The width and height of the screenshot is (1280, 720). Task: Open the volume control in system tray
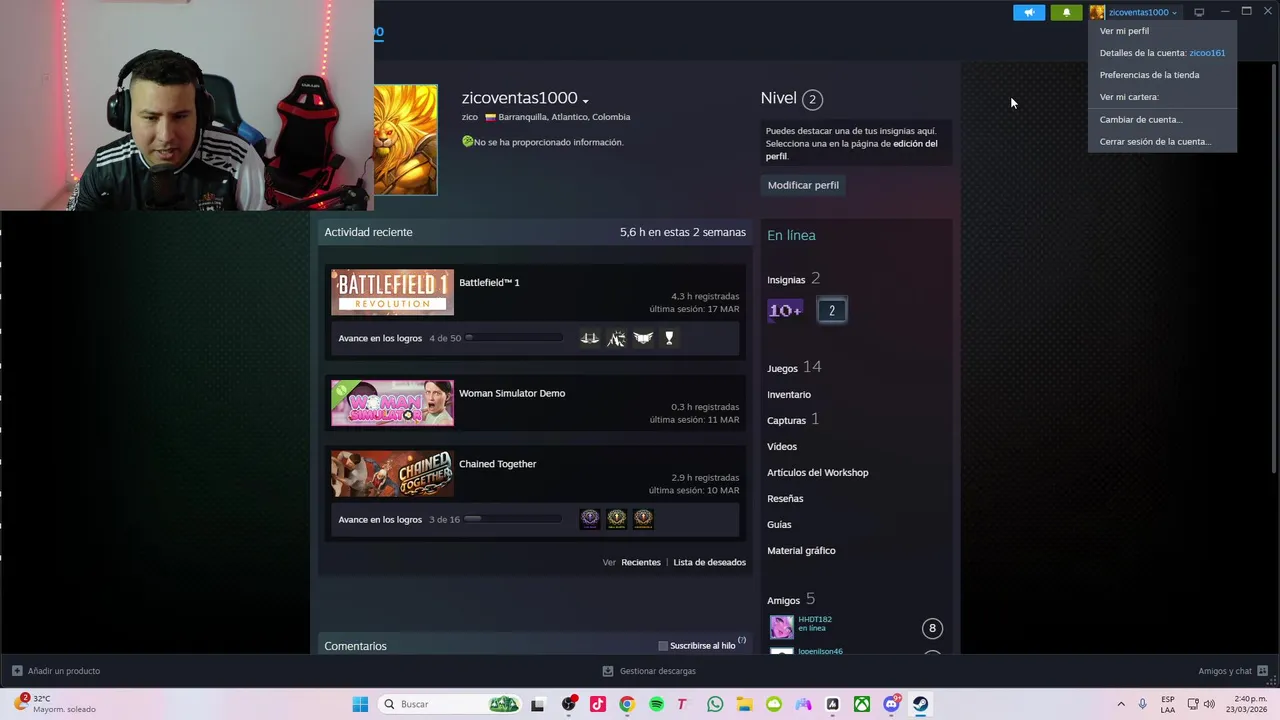tap(1209, 704)
